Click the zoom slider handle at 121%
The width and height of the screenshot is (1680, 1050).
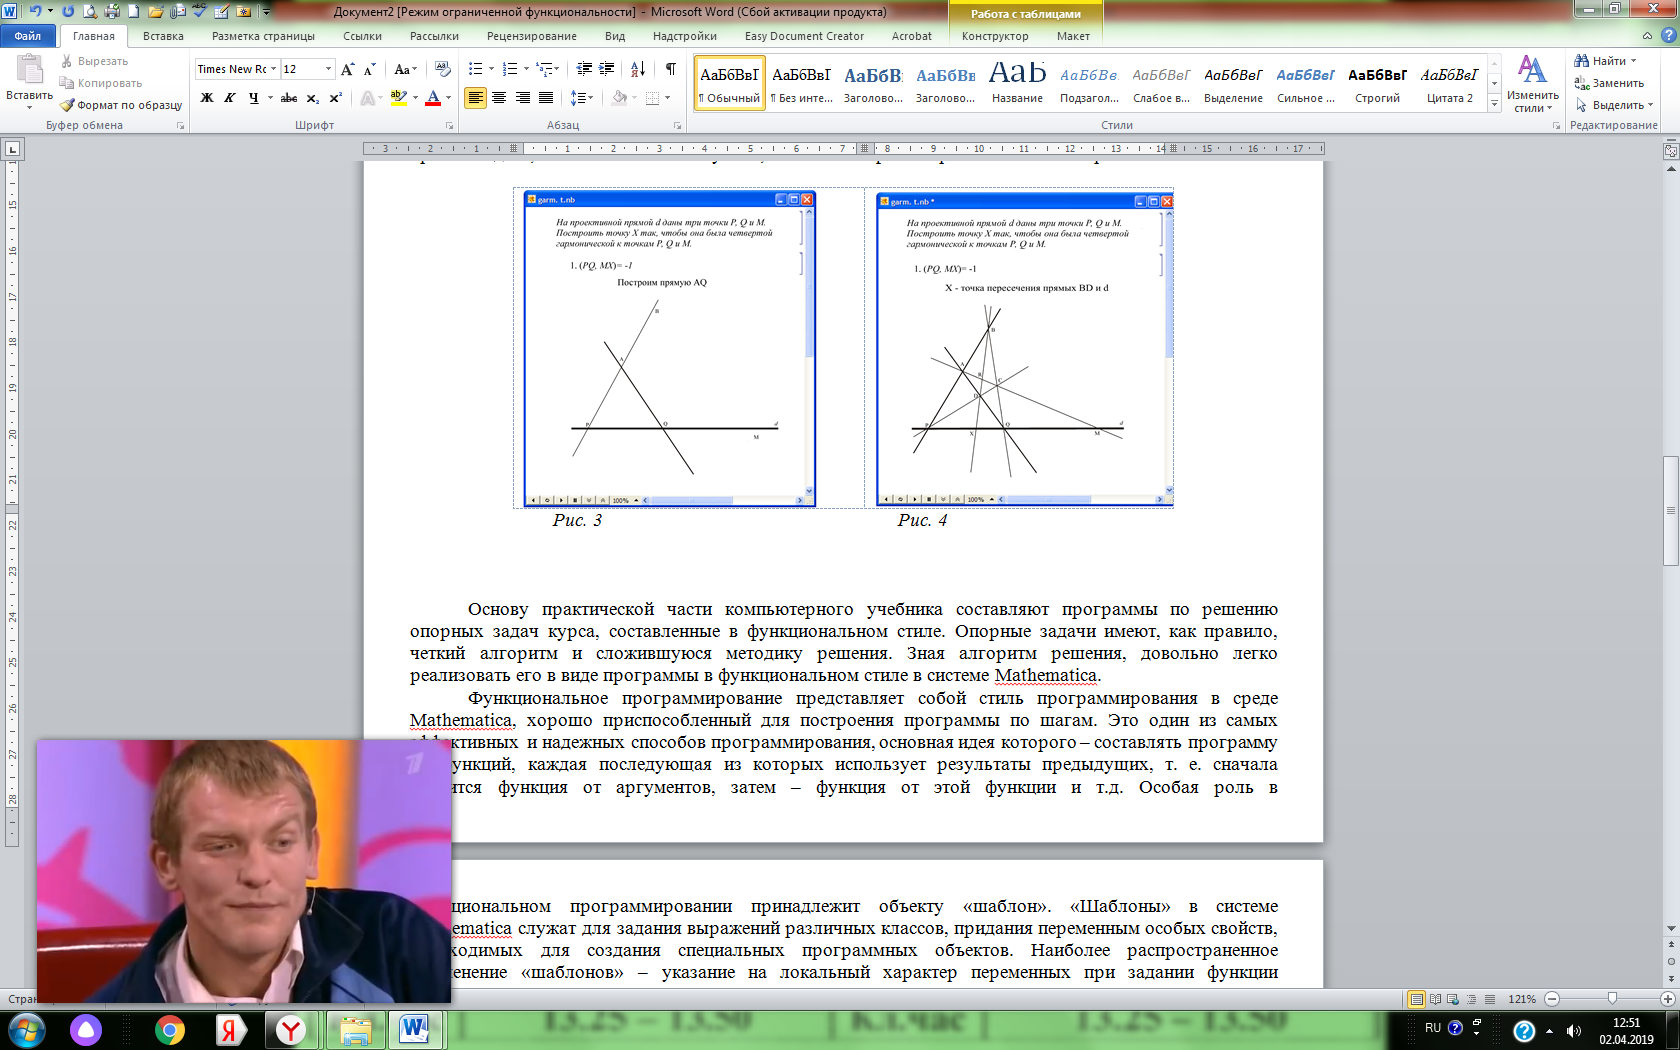[x=1612, y=999]
